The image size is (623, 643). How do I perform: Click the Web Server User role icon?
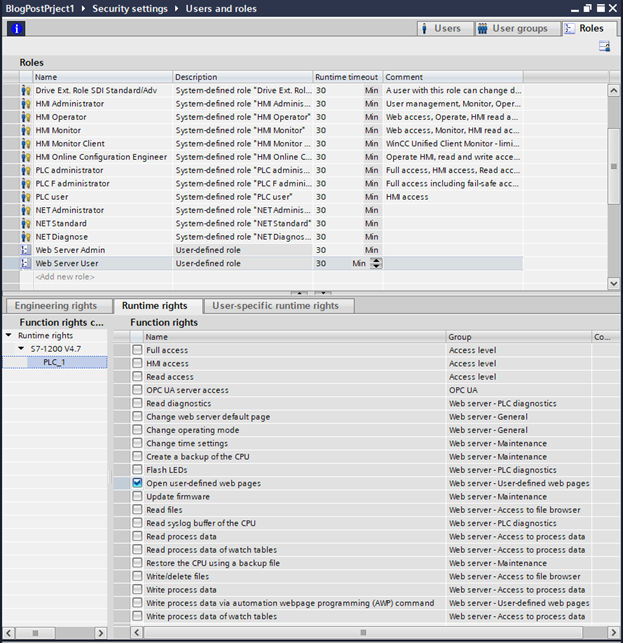(x=25, y=263)
